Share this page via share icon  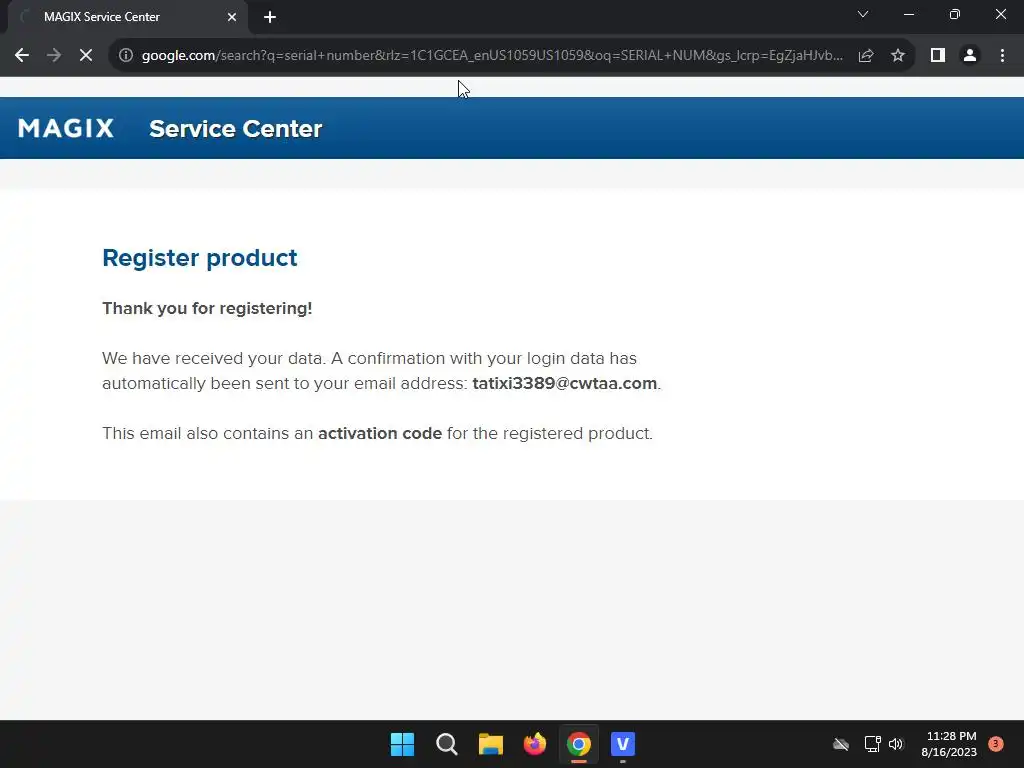click(x=866, y=56)
